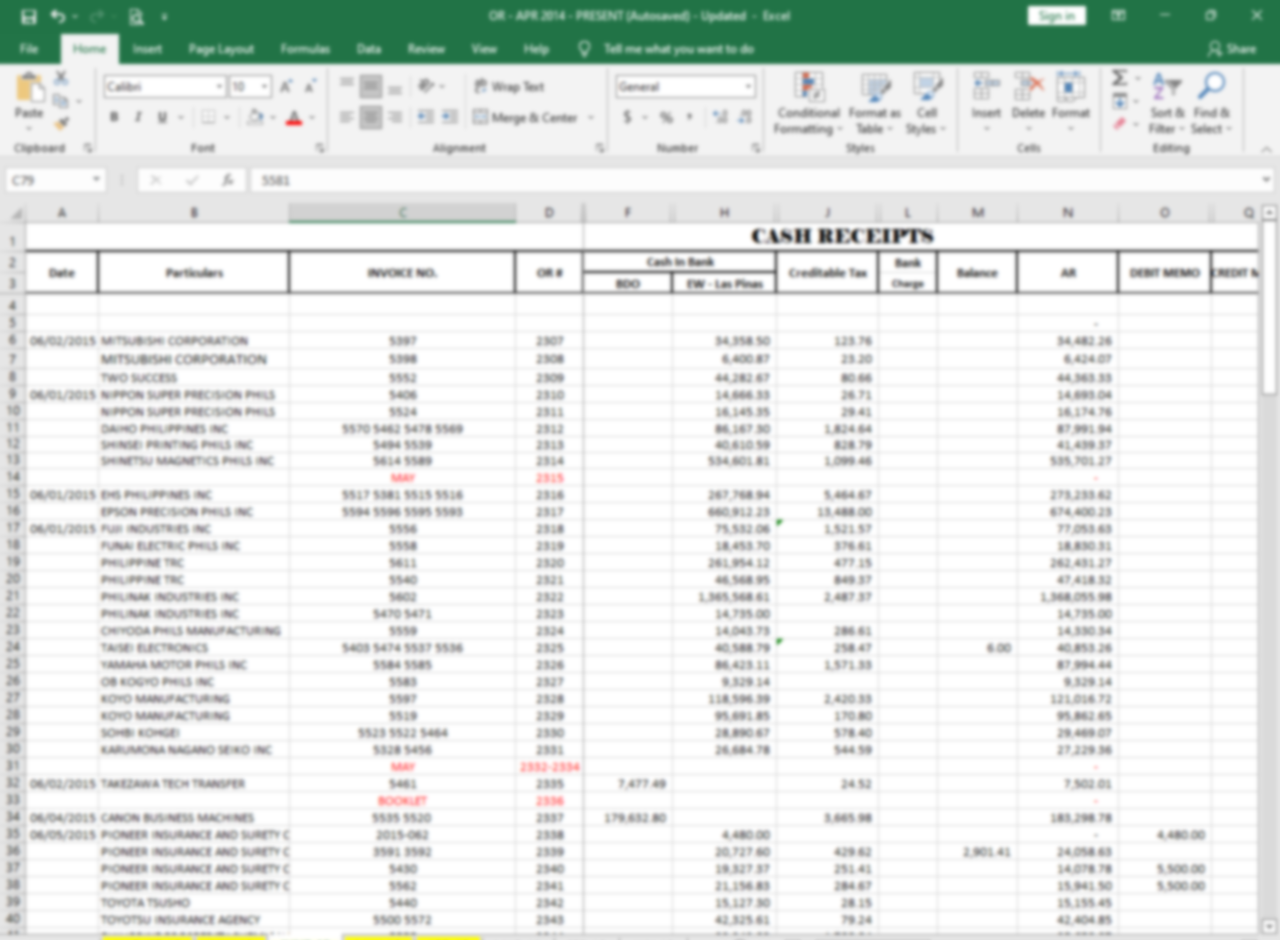The image size is (1280, 940).
Task: Click the formula bar showing 5581
Action: [x=700, y=180]
